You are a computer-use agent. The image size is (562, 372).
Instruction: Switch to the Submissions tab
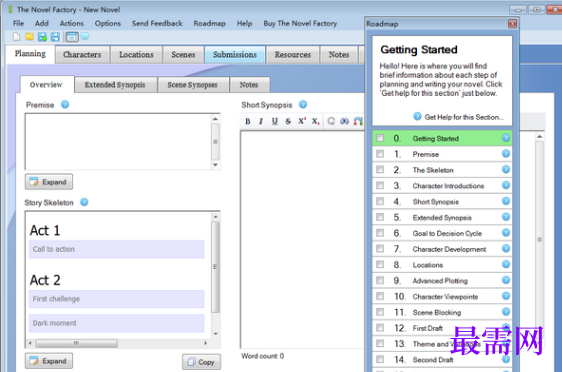(235, 54)
